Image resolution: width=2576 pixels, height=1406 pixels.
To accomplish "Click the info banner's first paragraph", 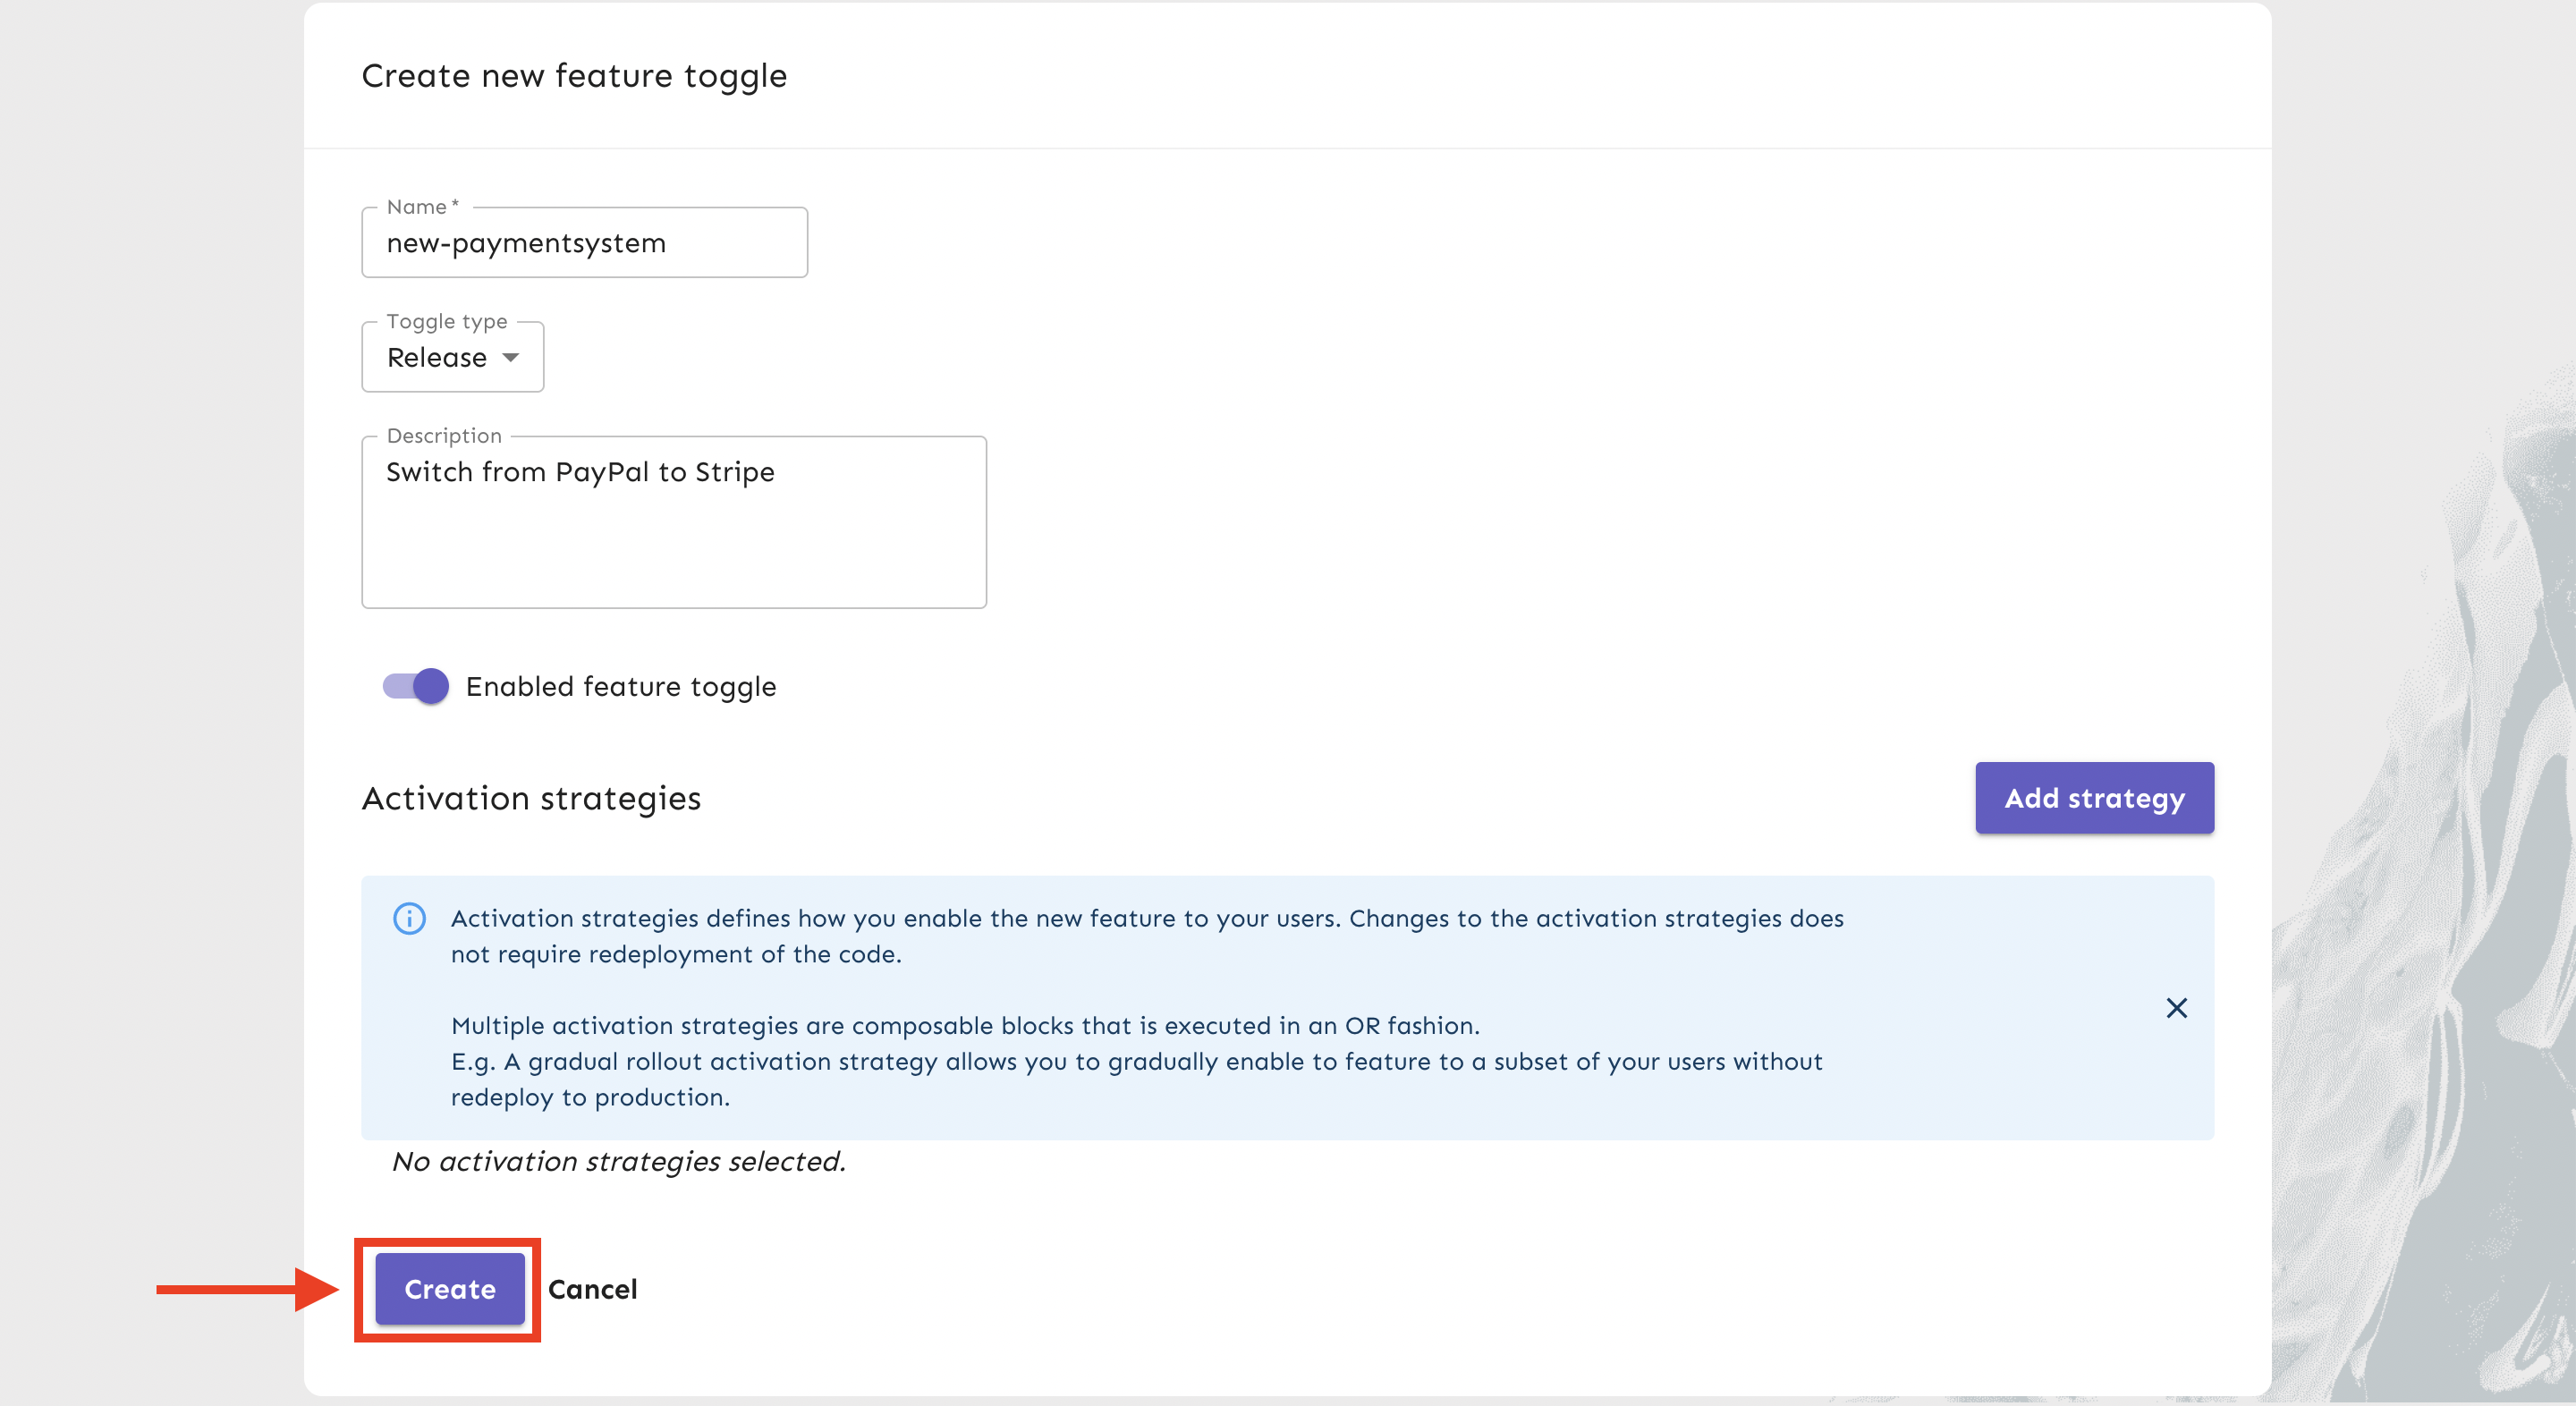I will (1147, 936).
